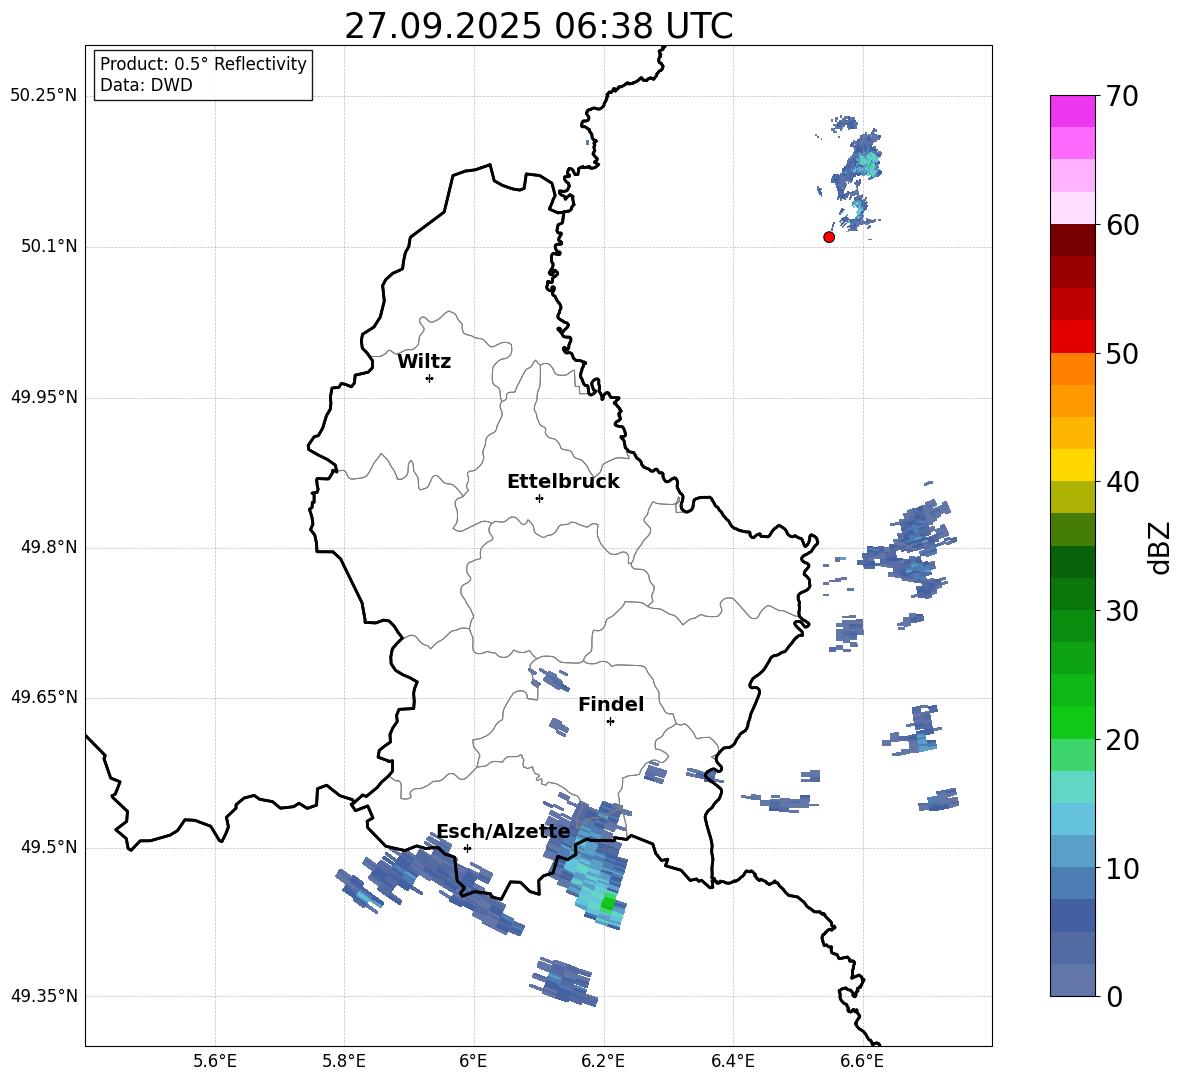
Task: Click the Esch/Alzette city label
Action: coord(504,832)
